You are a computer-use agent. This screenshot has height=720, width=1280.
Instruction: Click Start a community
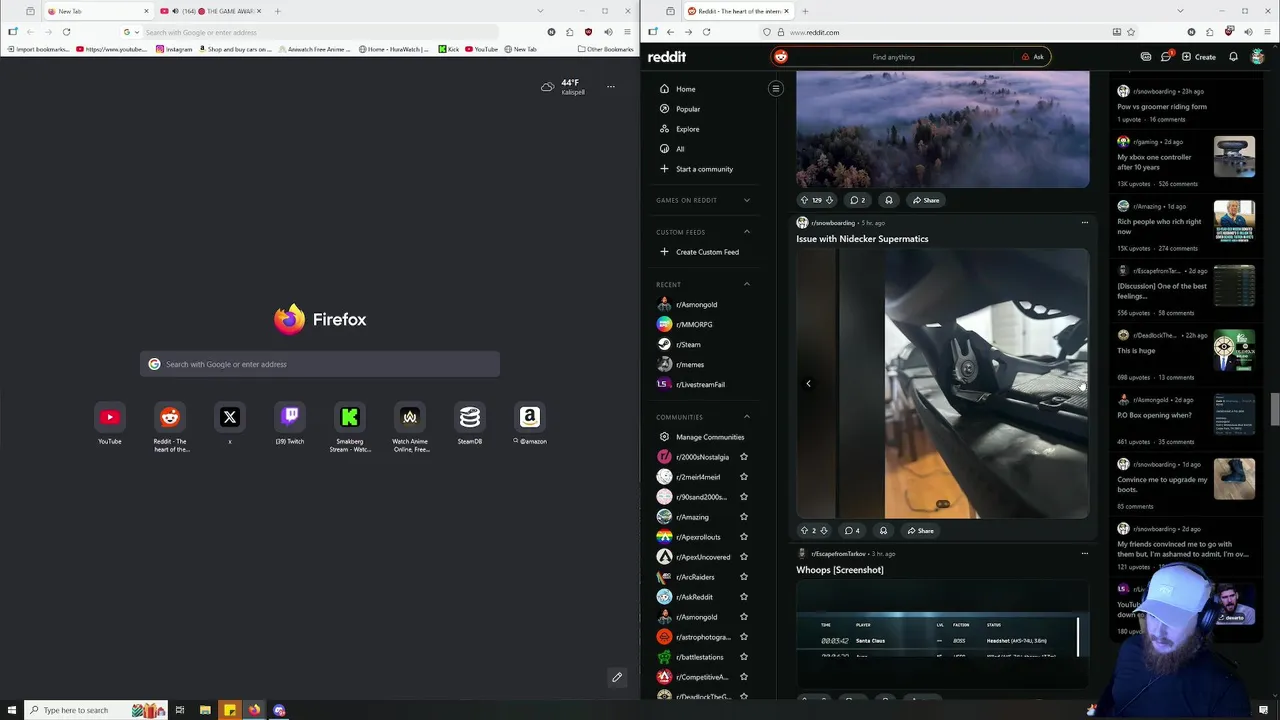coord(705,169)
